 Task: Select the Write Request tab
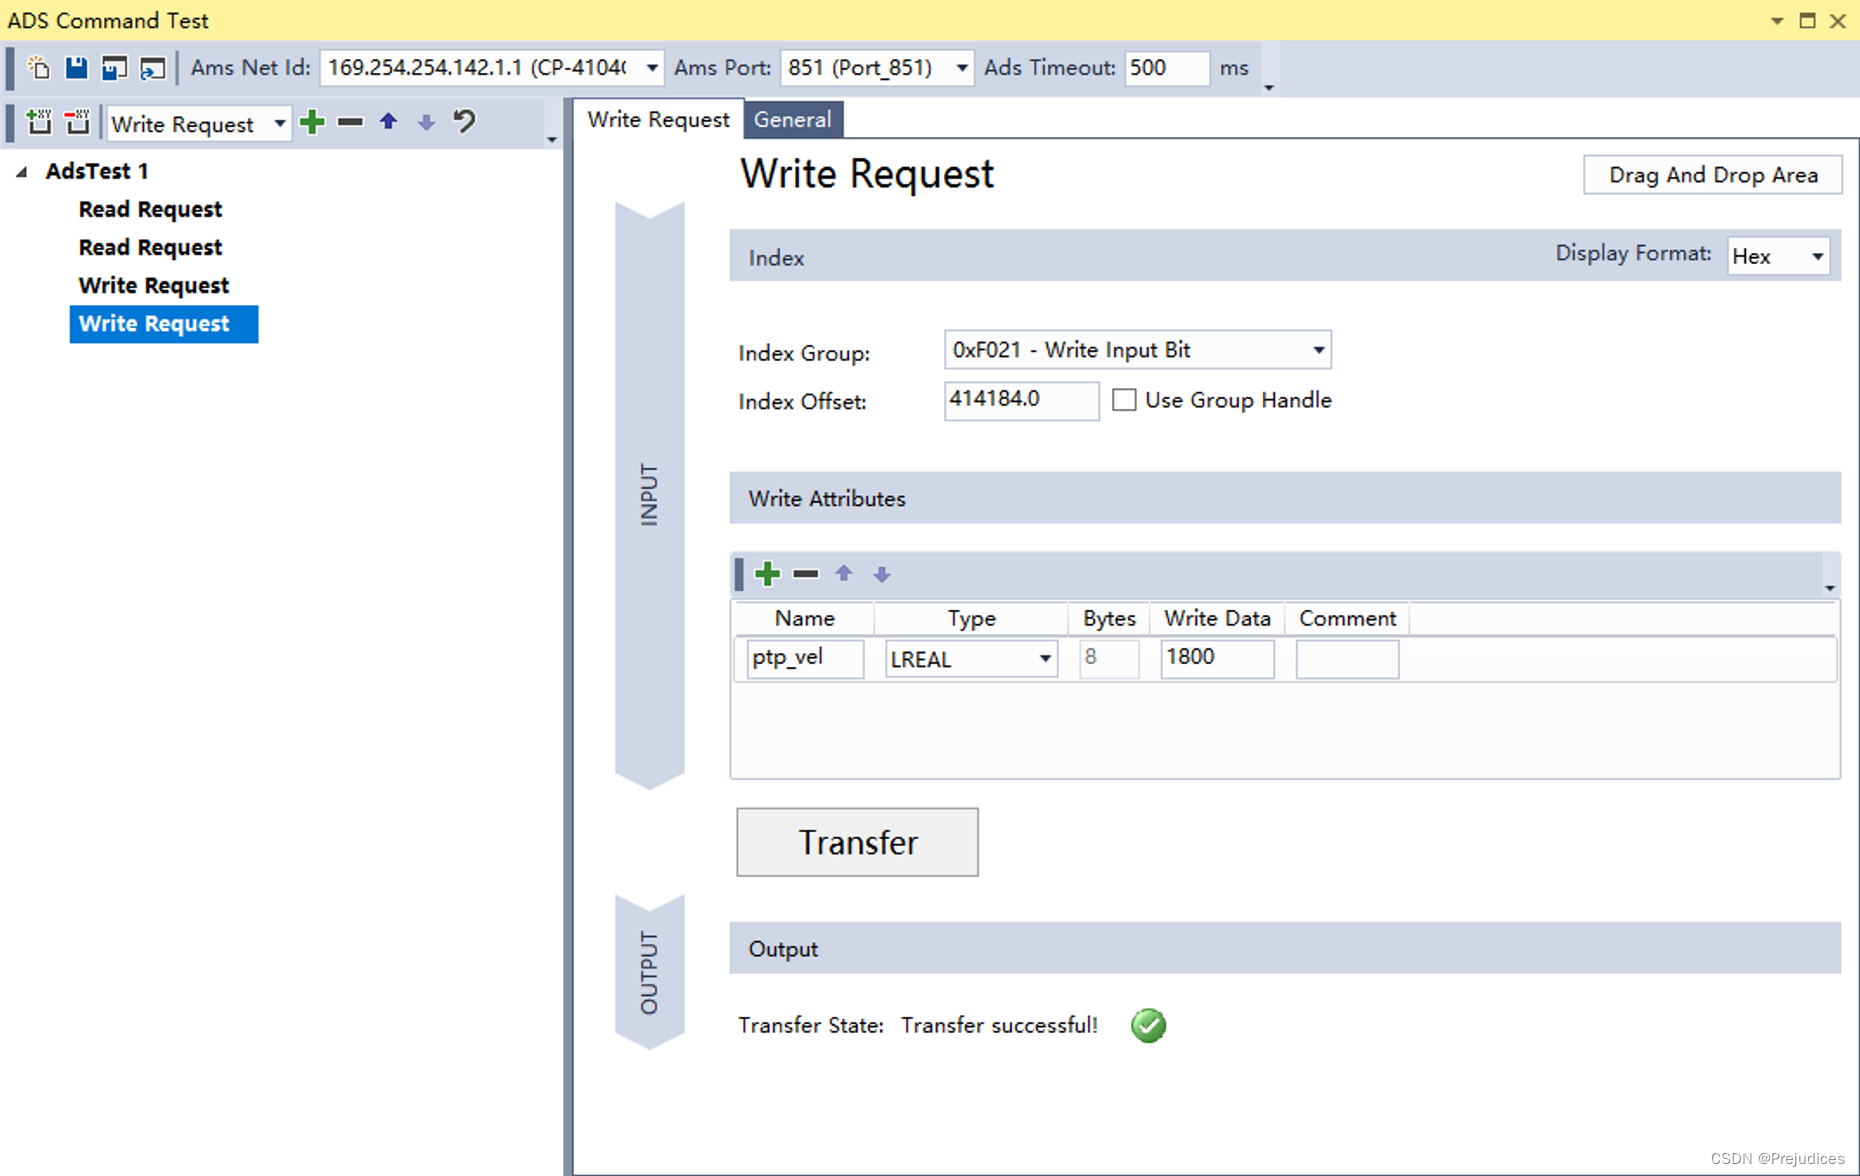click(x=658, y=119)
